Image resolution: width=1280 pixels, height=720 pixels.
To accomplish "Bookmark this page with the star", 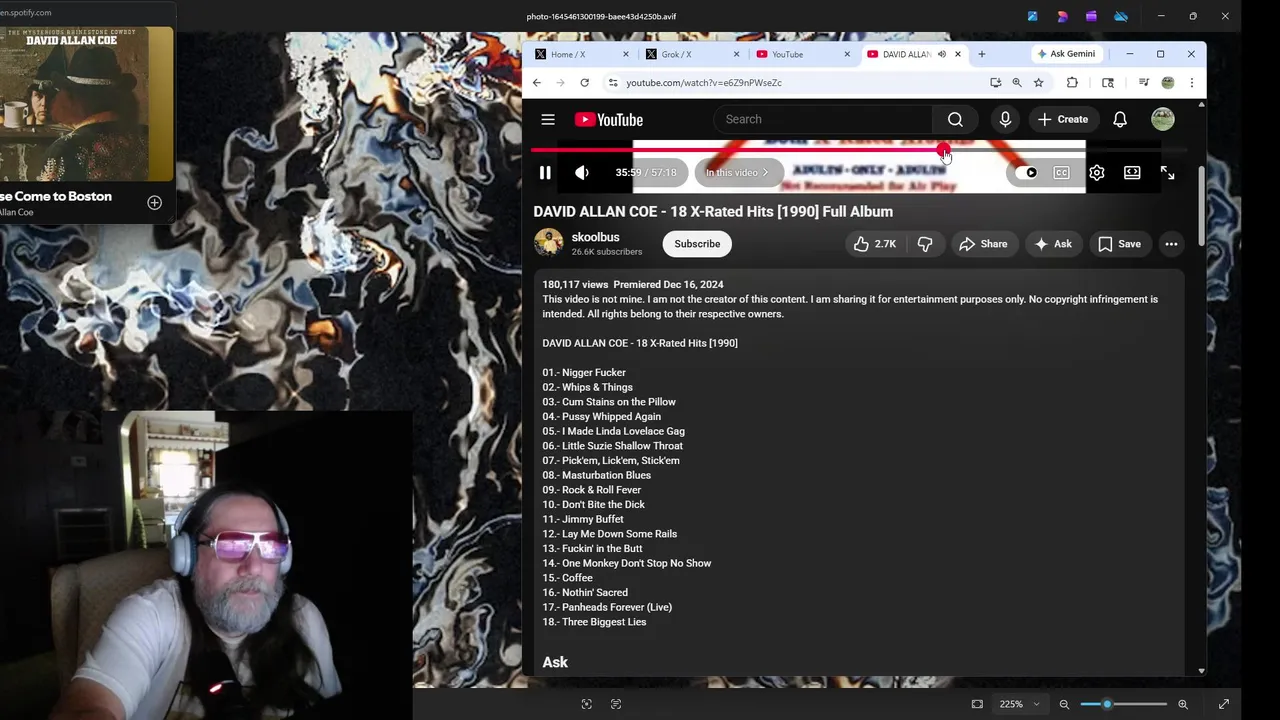I will point(1039,83).
